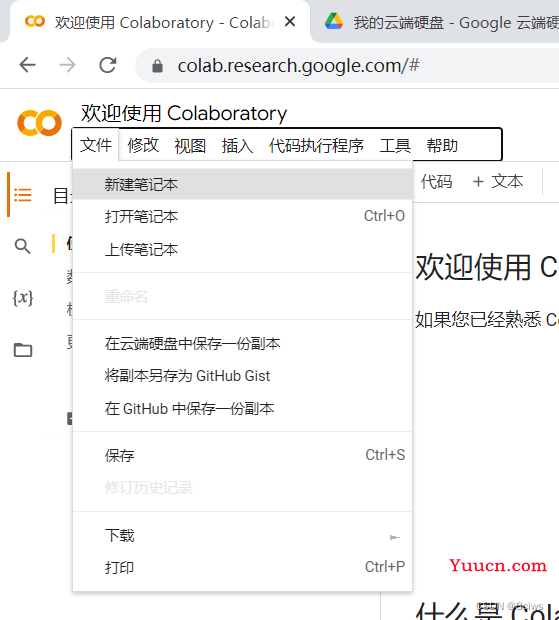Reload the page with refresh icon
Viewport: 559px width, 620px height.
click(108, 65)
